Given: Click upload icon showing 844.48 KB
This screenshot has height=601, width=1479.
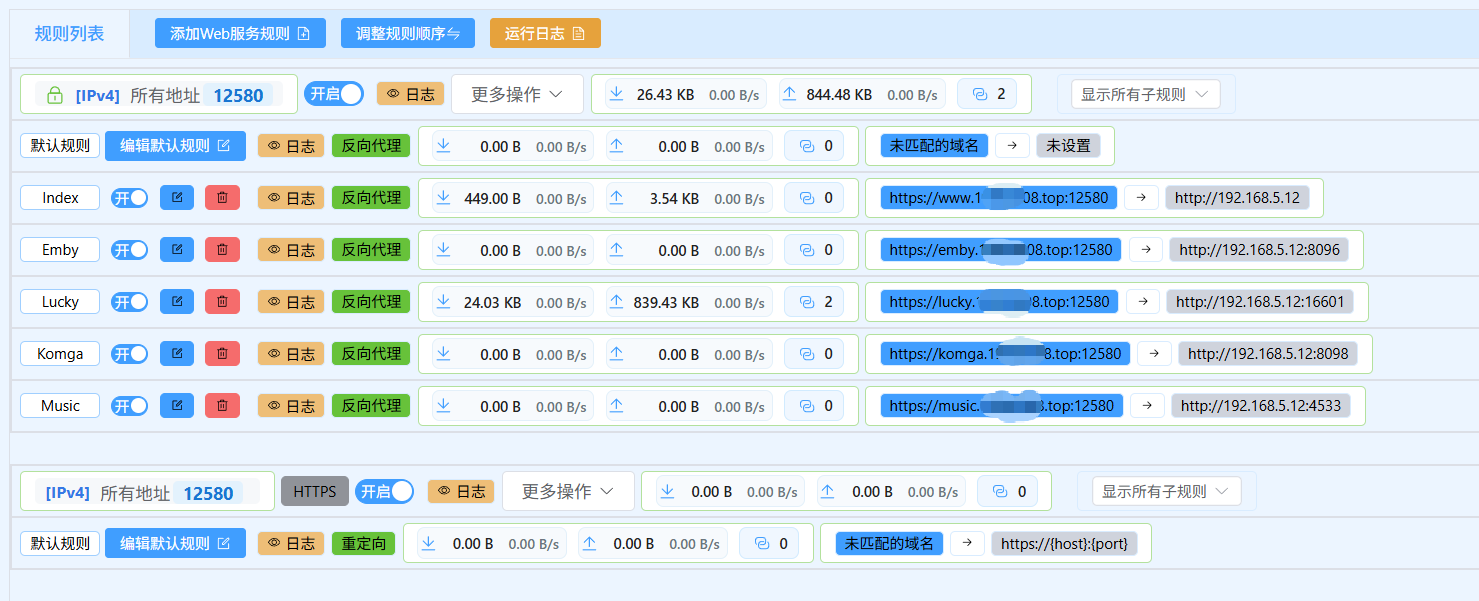Looking at the screenshot, I should pyautogui.click(x=790, y=94).
